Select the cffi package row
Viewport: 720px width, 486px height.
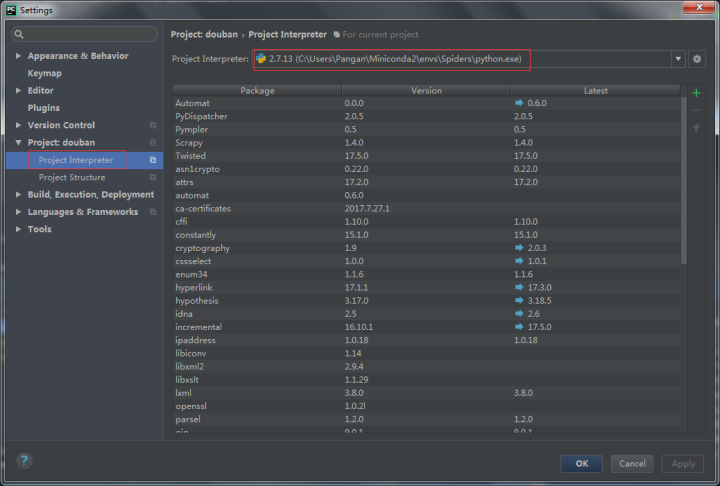pos(427,221)
